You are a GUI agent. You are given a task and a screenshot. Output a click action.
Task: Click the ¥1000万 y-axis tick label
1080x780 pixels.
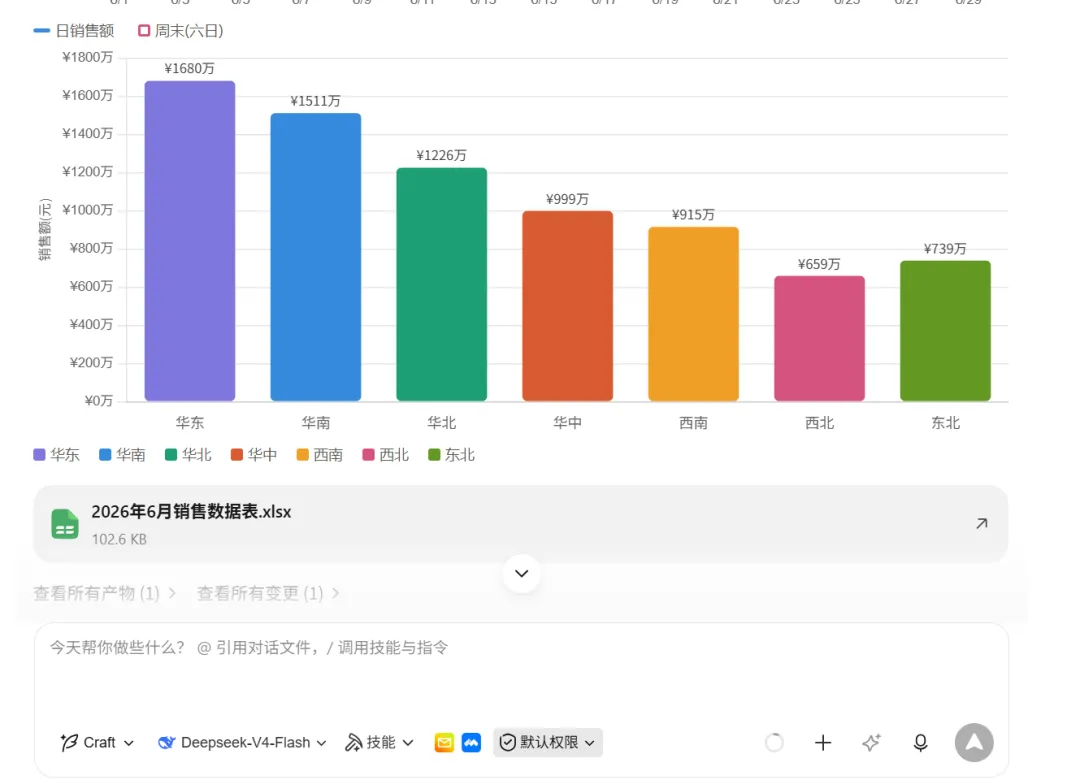pos(87,210)
